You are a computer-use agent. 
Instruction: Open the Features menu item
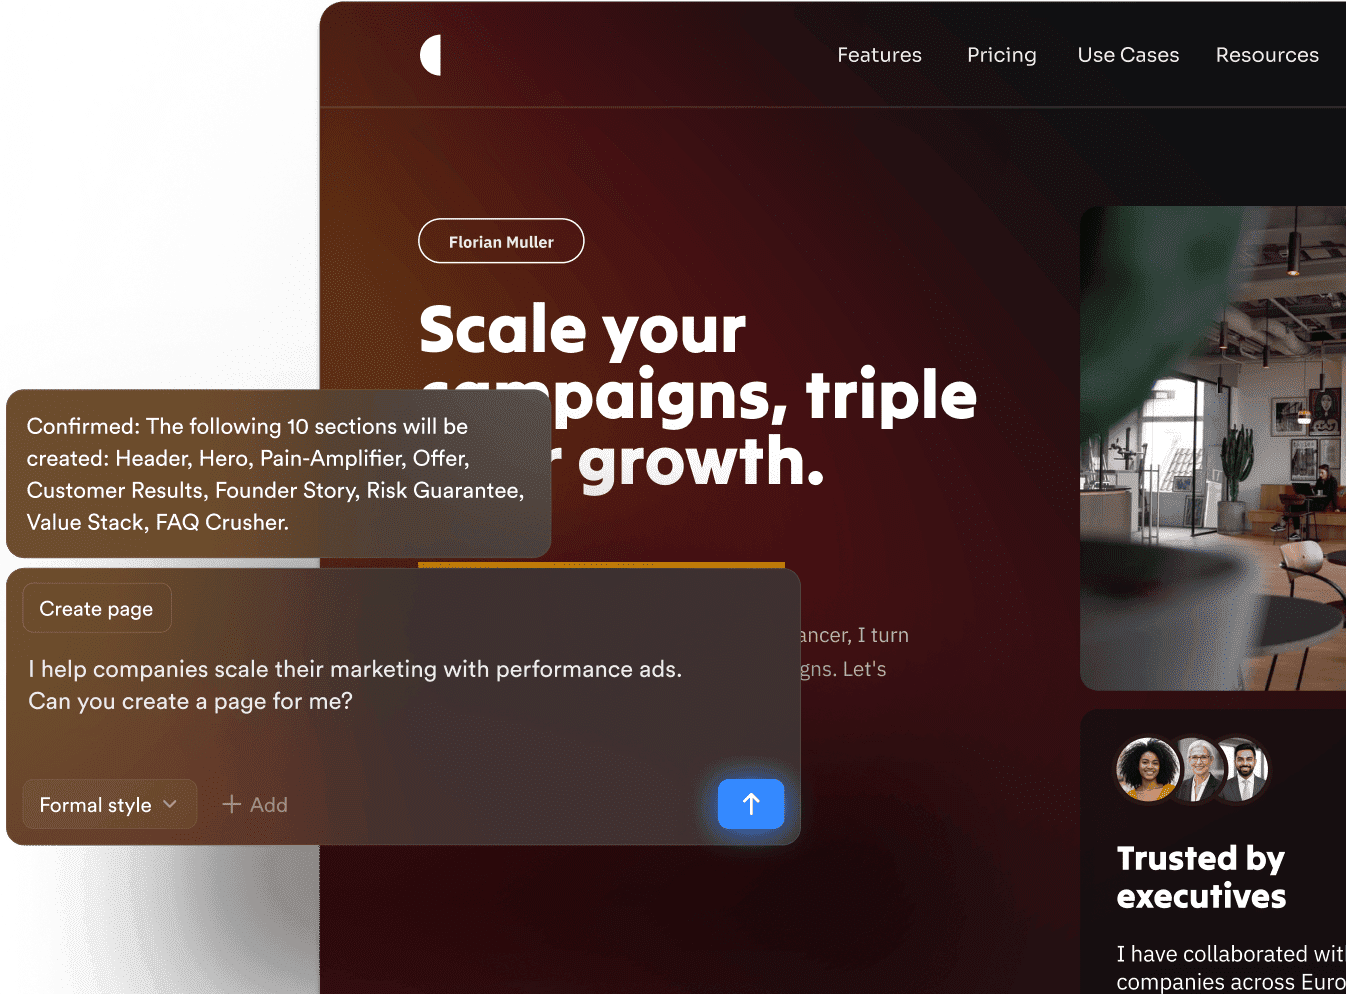pos(880,55)
